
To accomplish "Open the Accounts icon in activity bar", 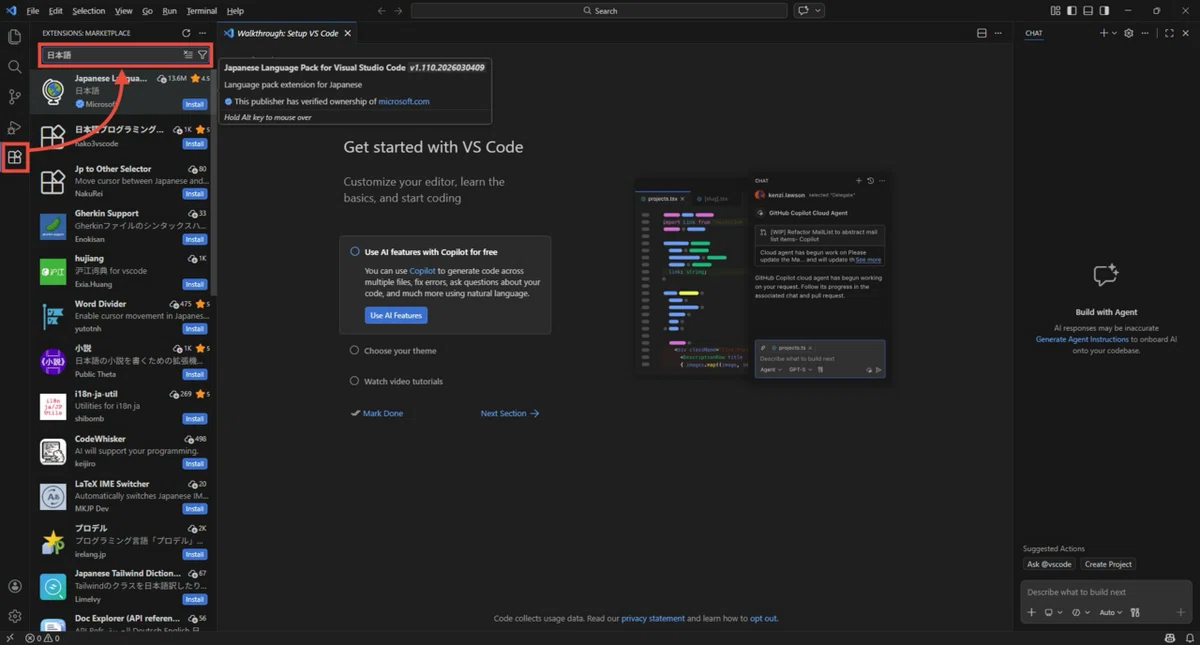I will pyautogui.click(x=14, y=587).
